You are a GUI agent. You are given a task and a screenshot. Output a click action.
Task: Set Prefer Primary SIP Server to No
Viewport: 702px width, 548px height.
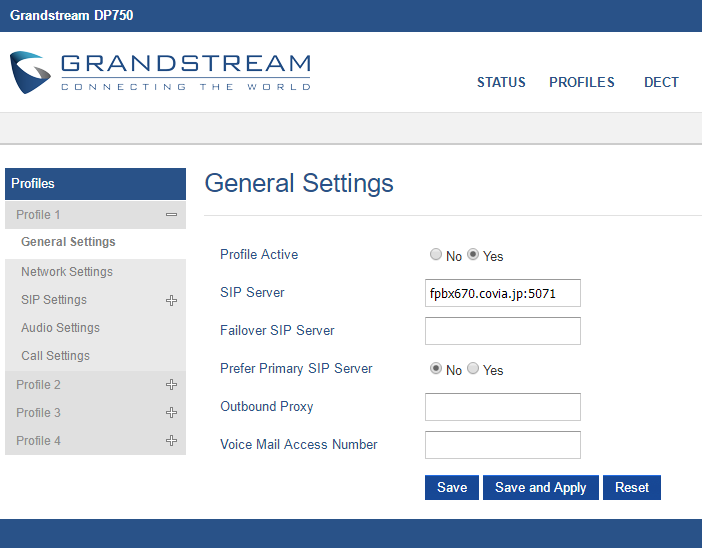[436, 368]
